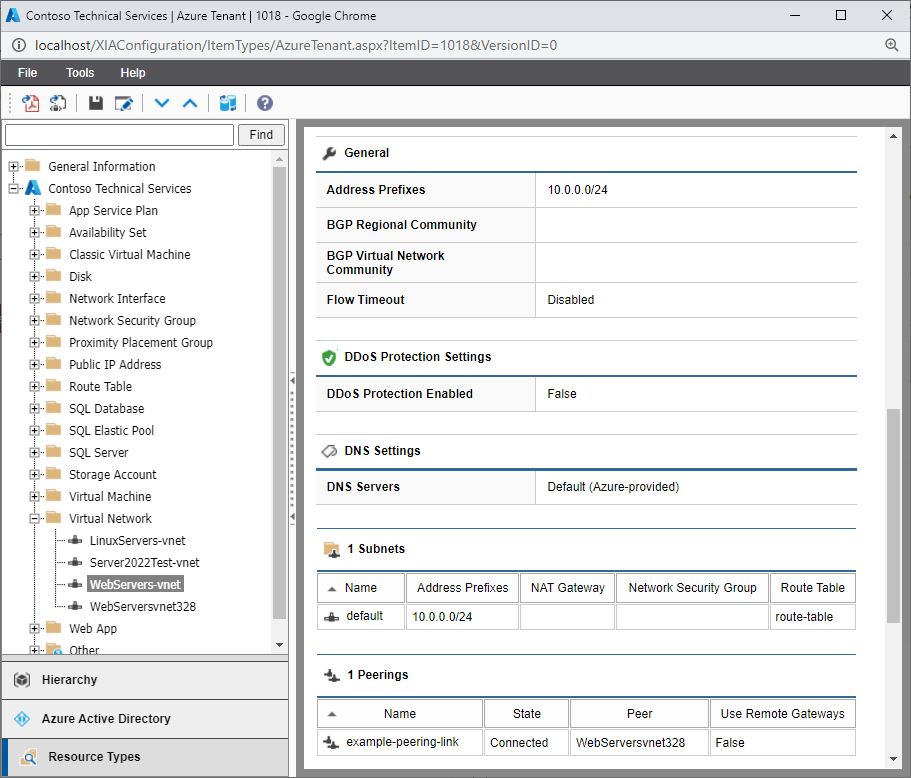
Task: Select the Classic Virtual Machine folder
Action: (130, 254)
